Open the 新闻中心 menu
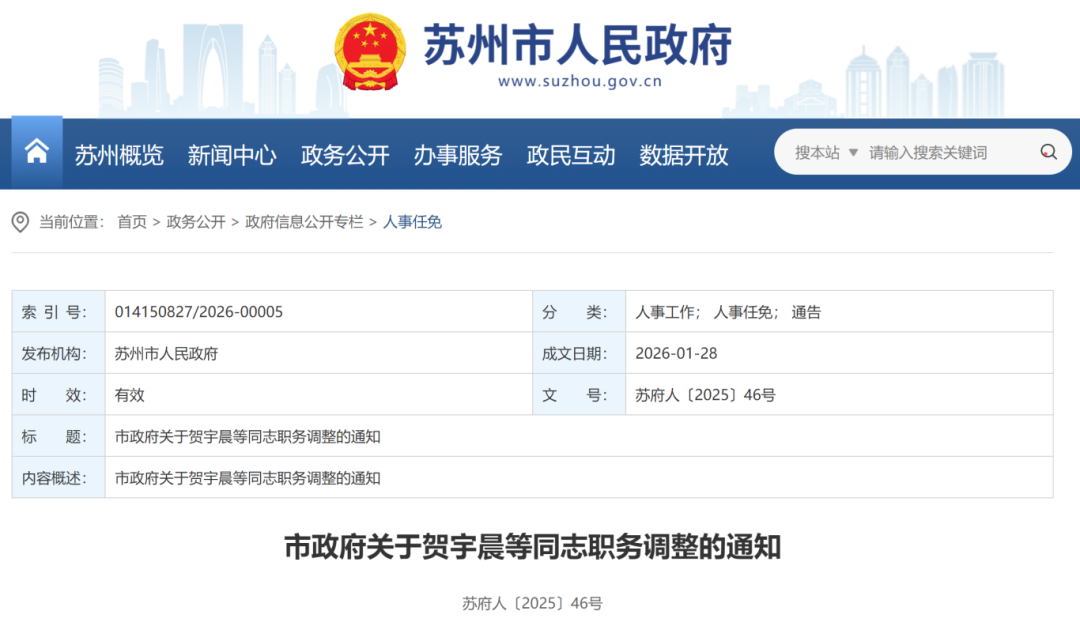The image size is (1080, 626). [232, 155]
